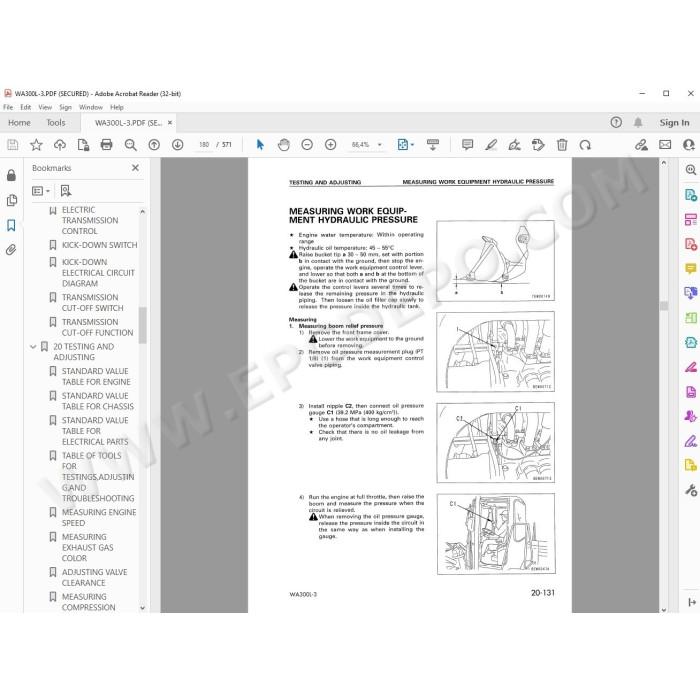Select the Highlight text tool
Screen dimensions: 700x700
pyautogui.click(x=491, y=145)
